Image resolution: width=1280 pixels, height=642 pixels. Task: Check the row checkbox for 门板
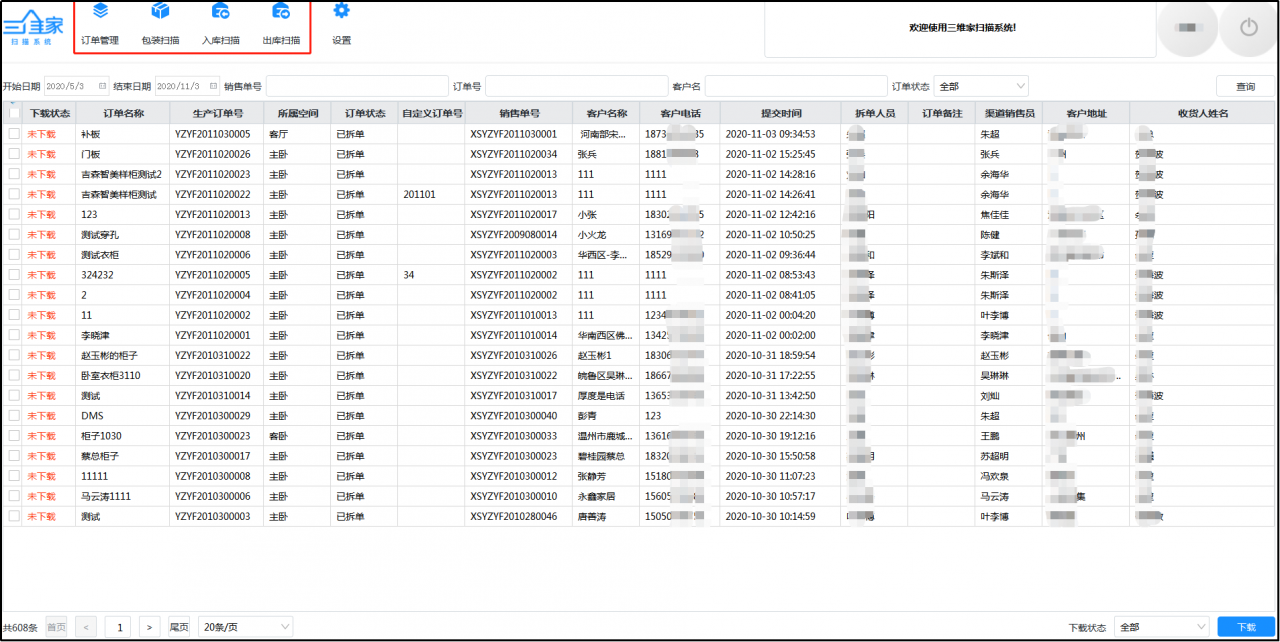coord(14,154)
